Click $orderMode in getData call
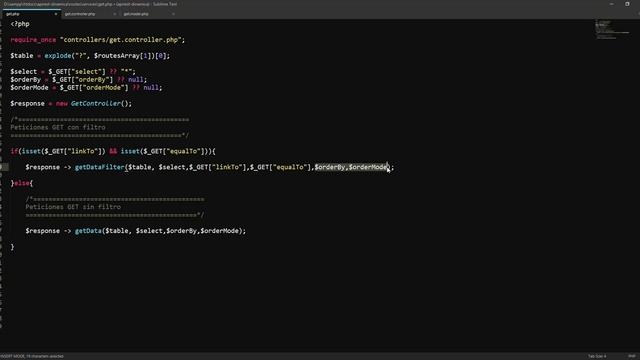The image size is (640, 360). pyautogui.click(x=220, y=231)
